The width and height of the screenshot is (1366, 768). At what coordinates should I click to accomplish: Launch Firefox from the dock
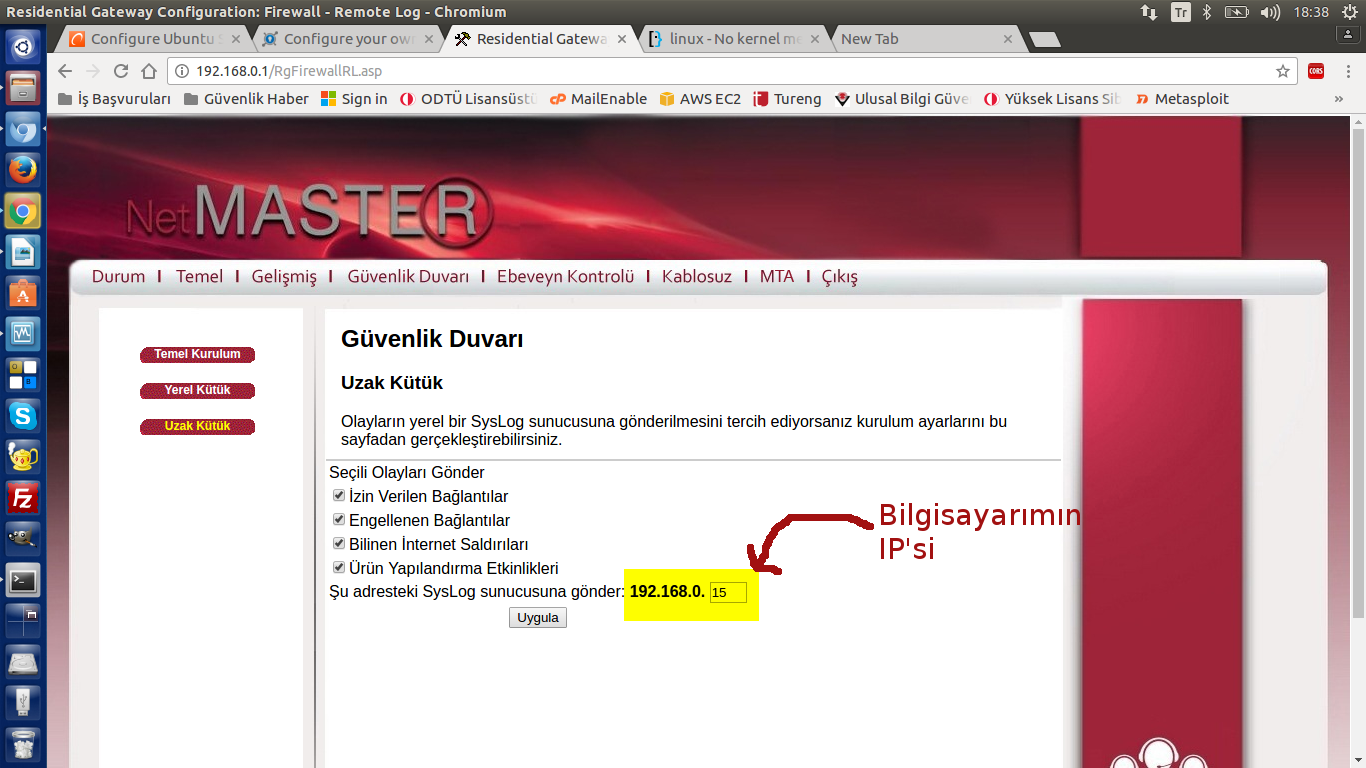tap(23, 171)
